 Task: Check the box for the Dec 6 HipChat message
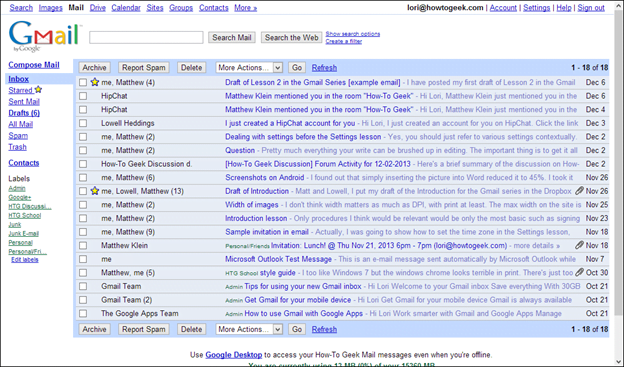pos(83,96)
